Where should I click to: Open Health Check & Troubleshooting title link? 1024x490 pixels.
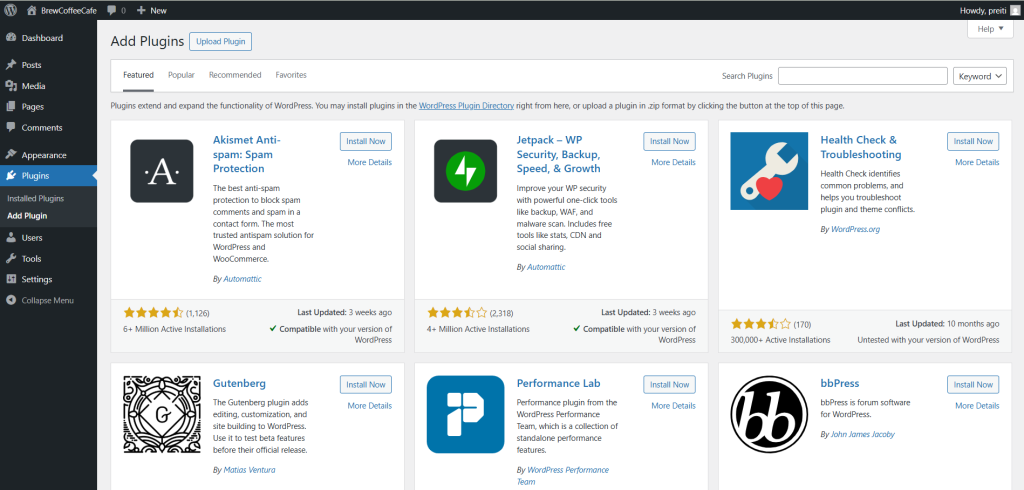tap(861, 147)
